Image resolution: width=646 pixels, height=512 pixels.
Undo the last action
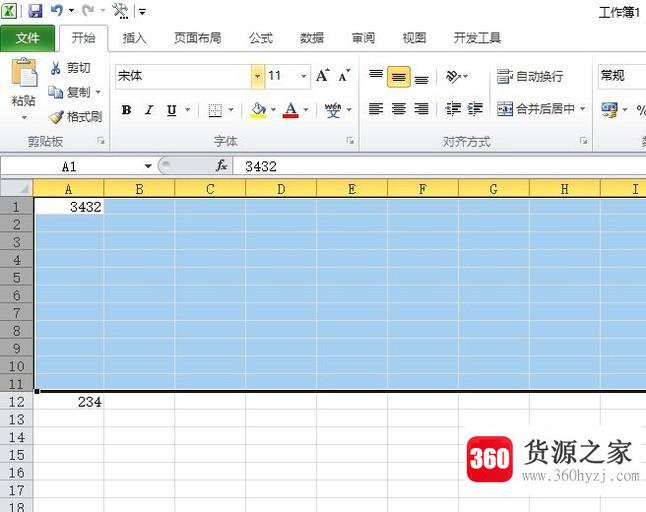click(x=57, y=10)
